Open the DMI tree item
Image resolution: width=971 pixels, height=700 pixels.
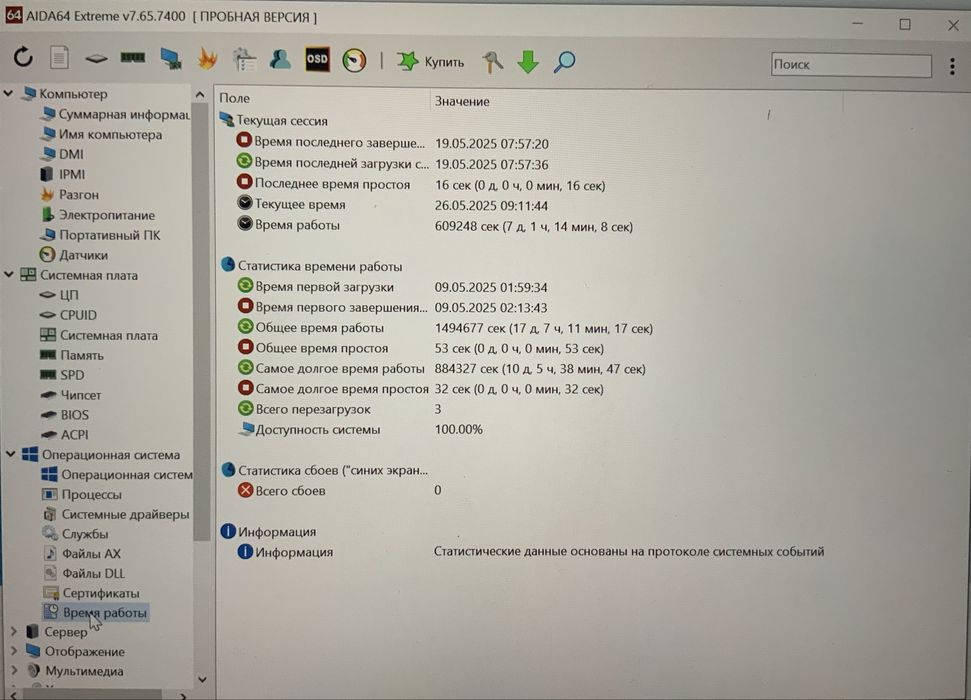62,154
